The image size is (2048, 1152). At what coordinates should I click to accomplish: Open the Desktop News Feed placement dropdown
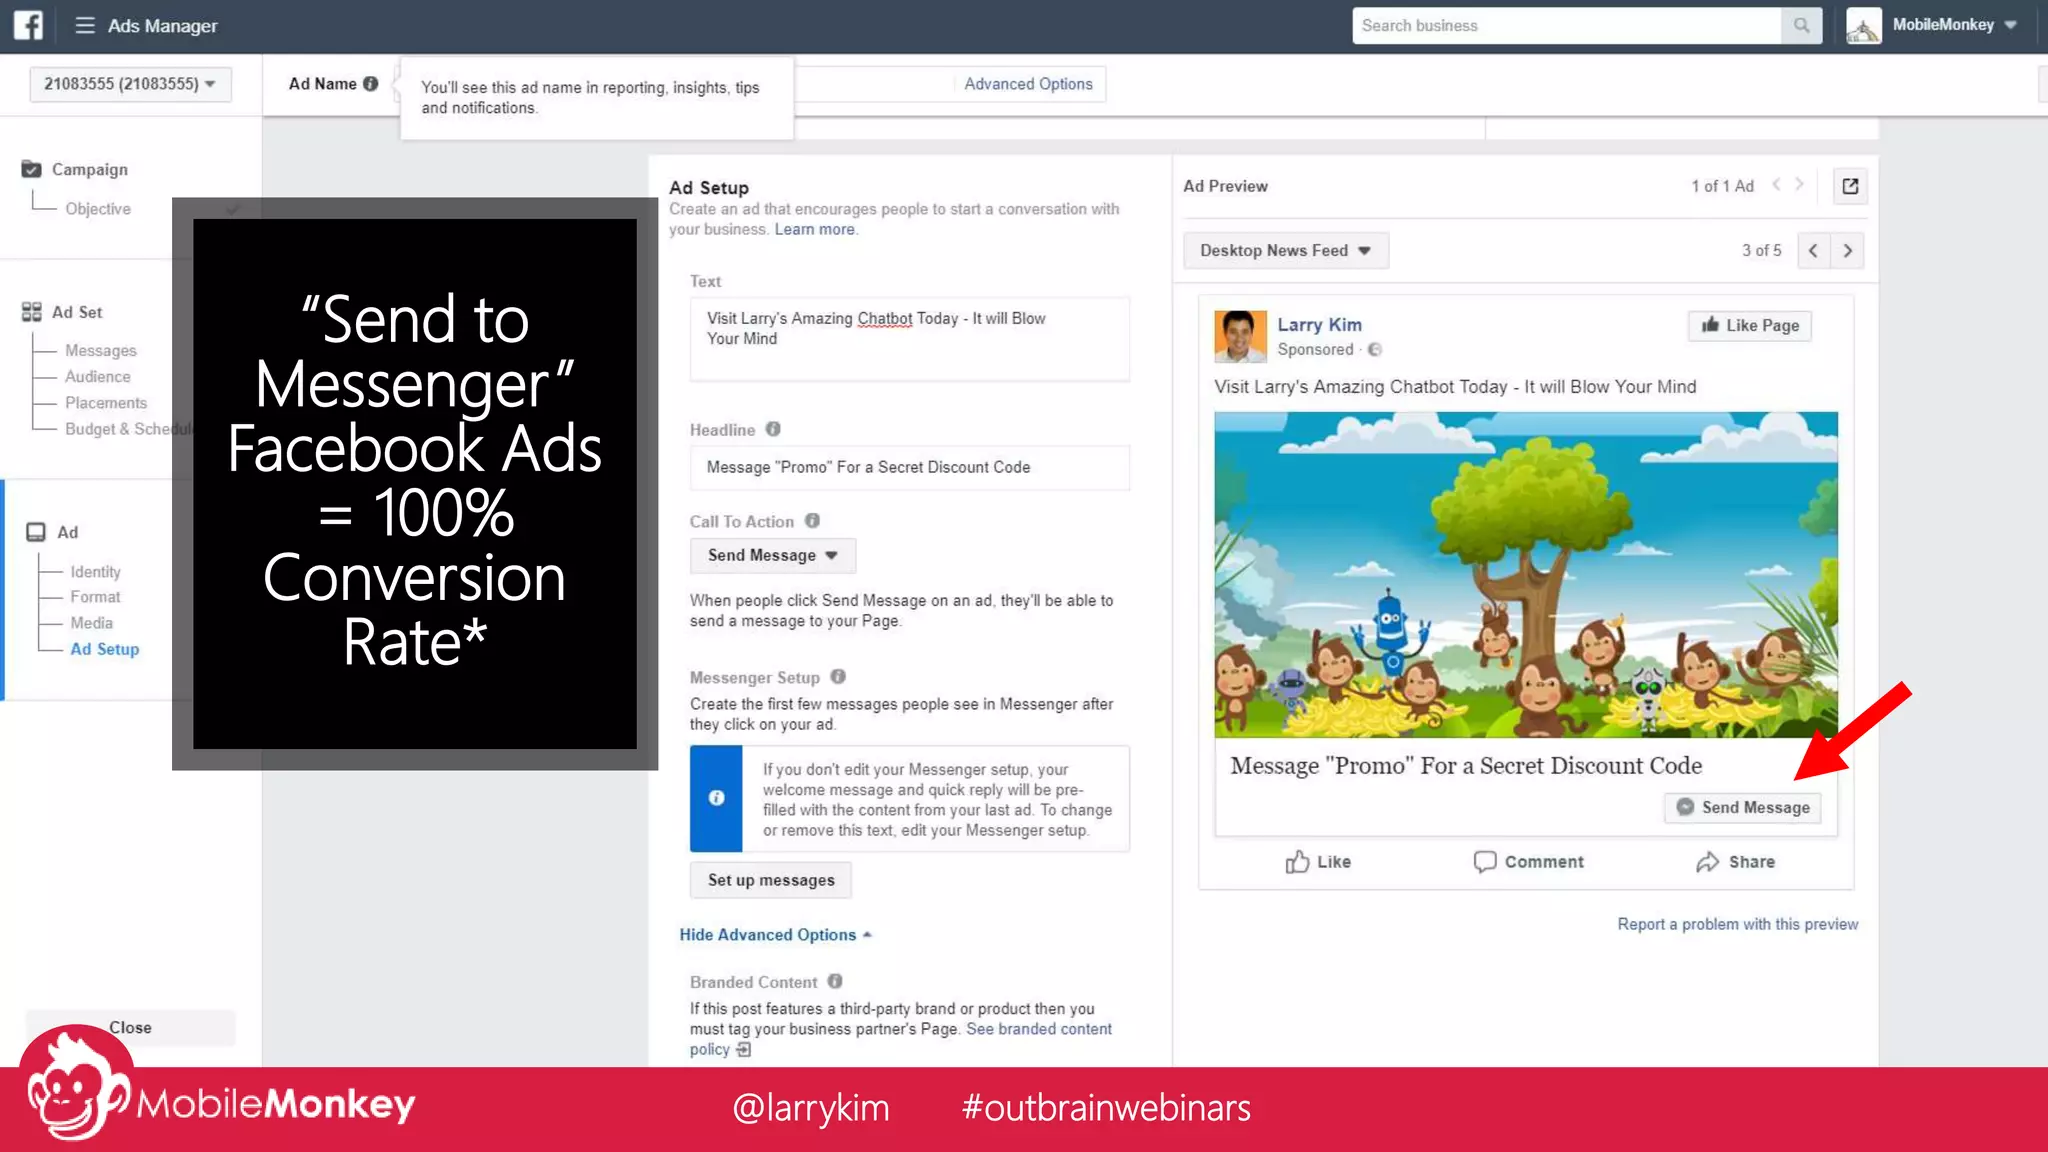click(1285, 251)
